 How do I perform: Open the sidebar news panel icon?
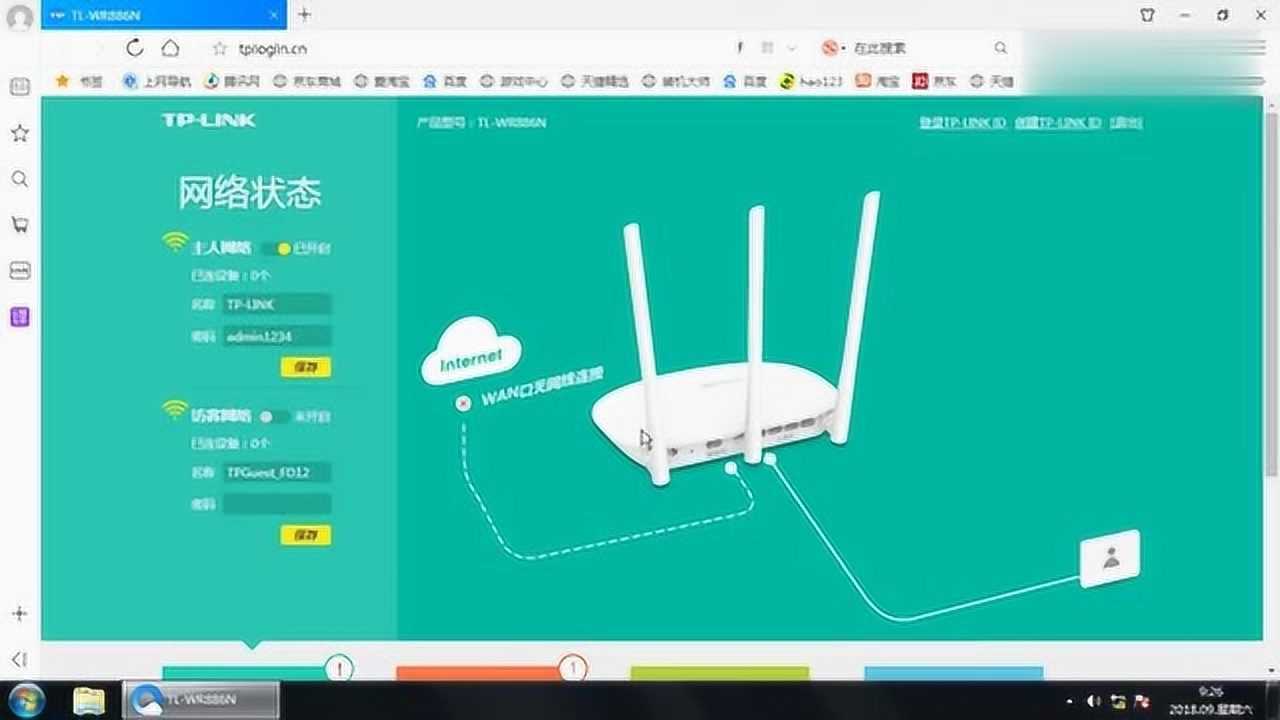click(19, 87)
